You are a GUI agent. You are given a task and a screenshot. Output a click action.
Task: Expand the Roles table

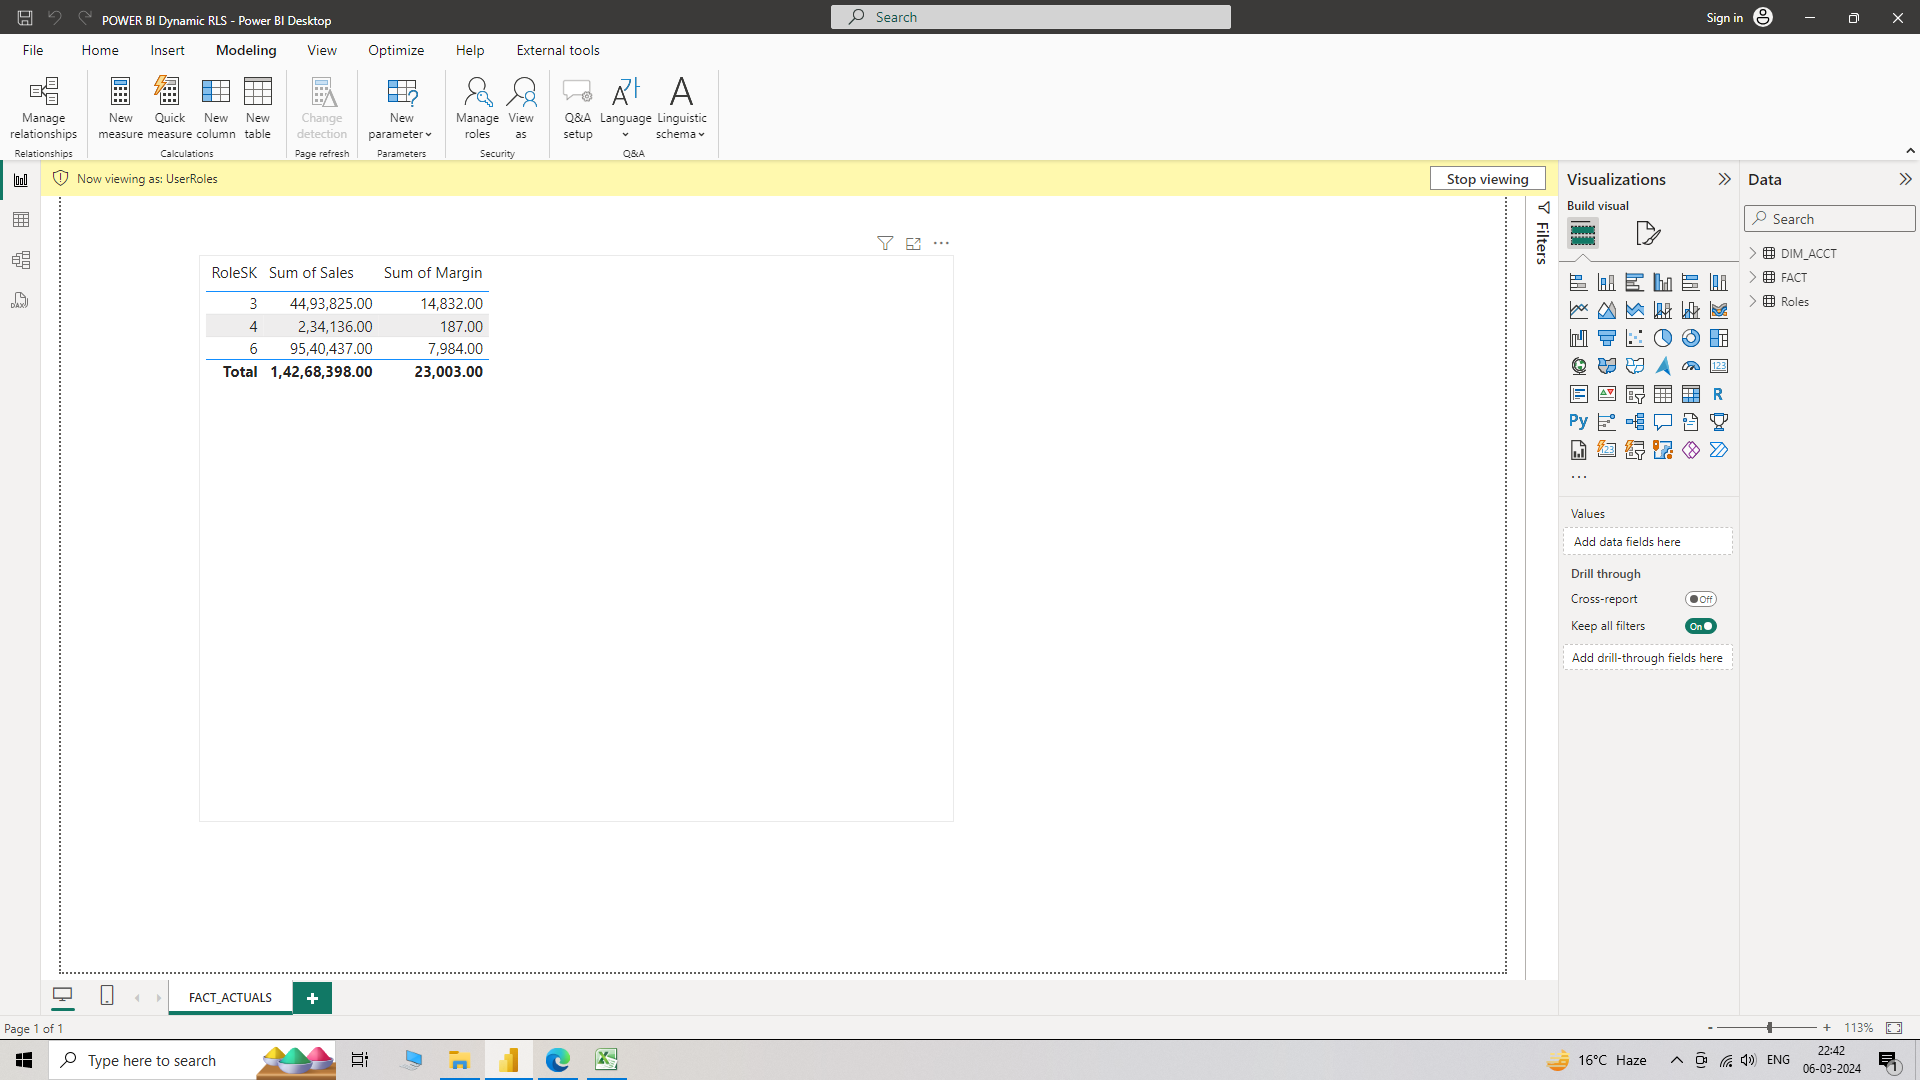[x=1753, y=301]
